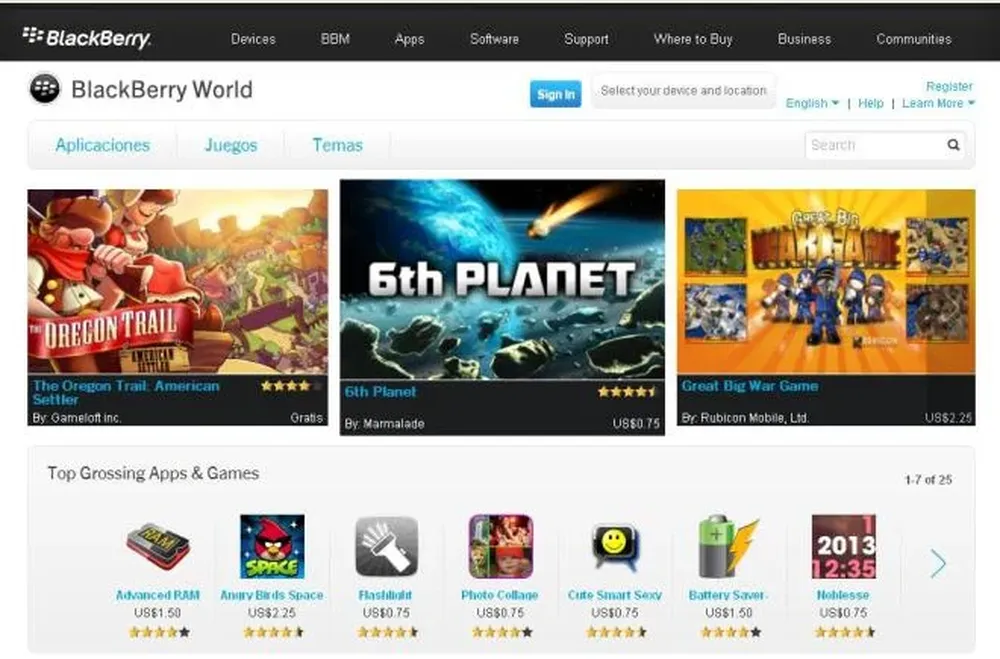Click the Sign In button

555,94
